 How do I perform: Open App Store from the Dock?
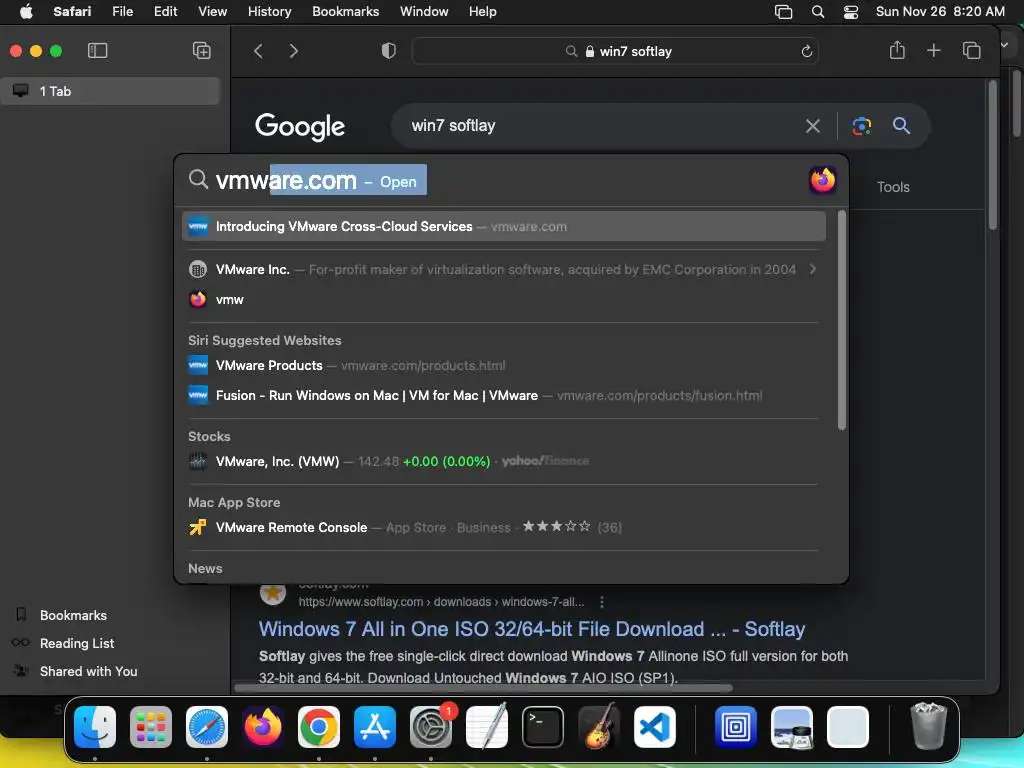375,726
